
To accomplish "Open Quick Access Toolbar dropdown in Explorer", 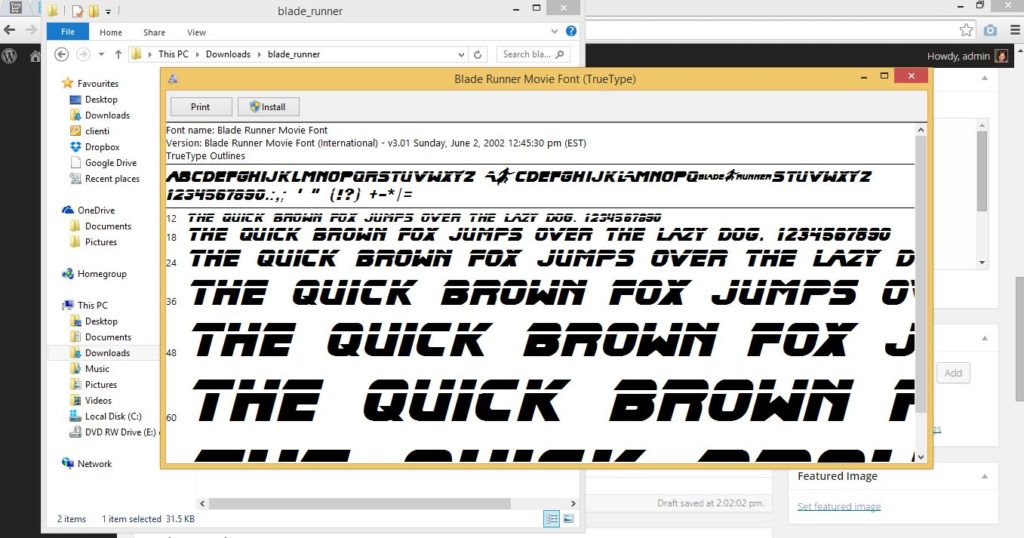I will coord(108,11).
